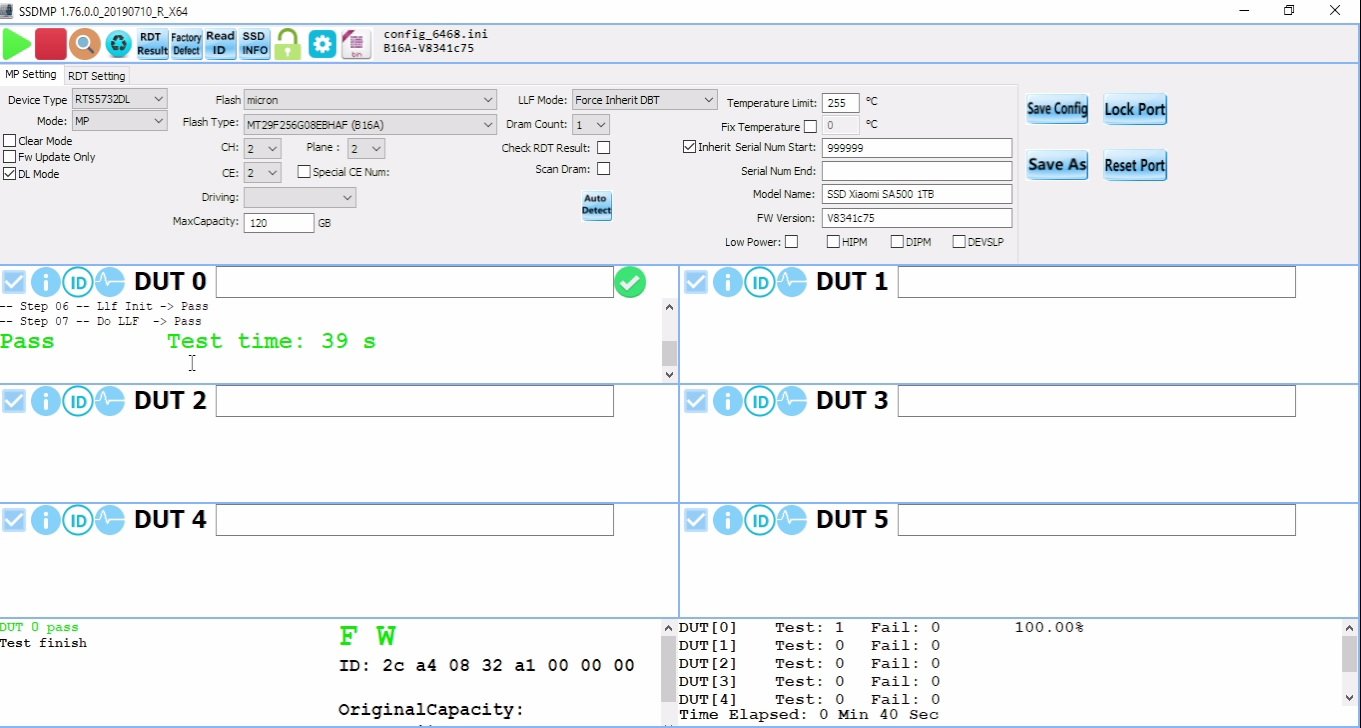Click the Save Config button

[x=1057, y=109]
